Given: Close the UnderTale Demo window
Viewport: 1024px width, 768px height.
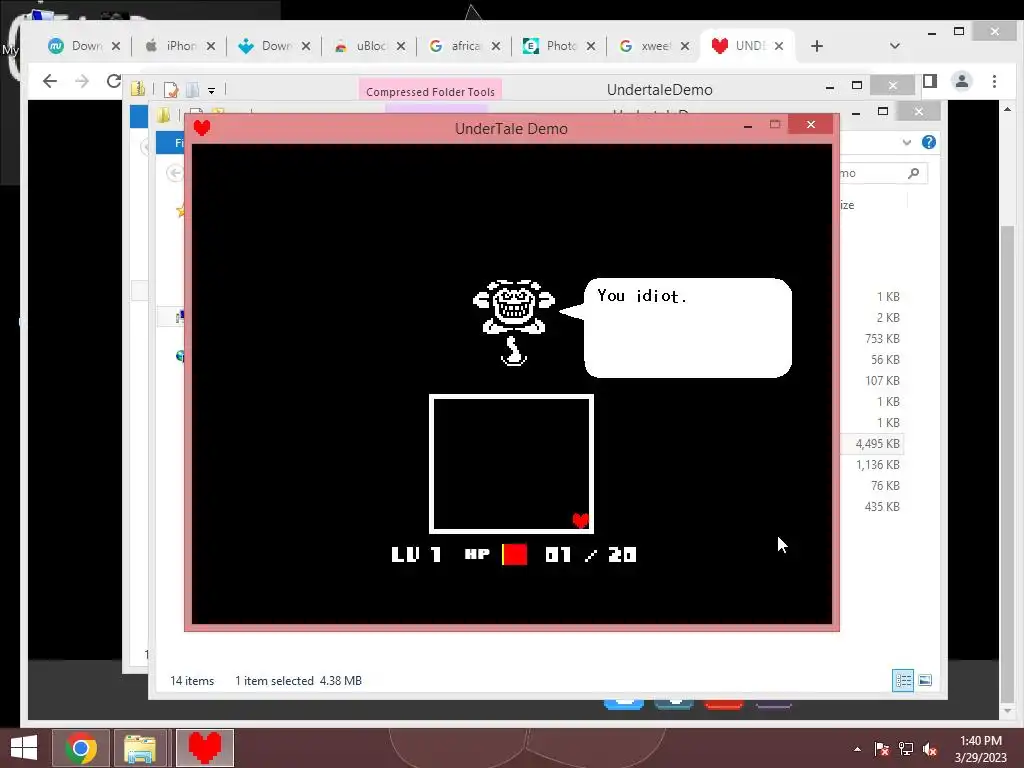Looking at the screenshot, I should [810, 124].
